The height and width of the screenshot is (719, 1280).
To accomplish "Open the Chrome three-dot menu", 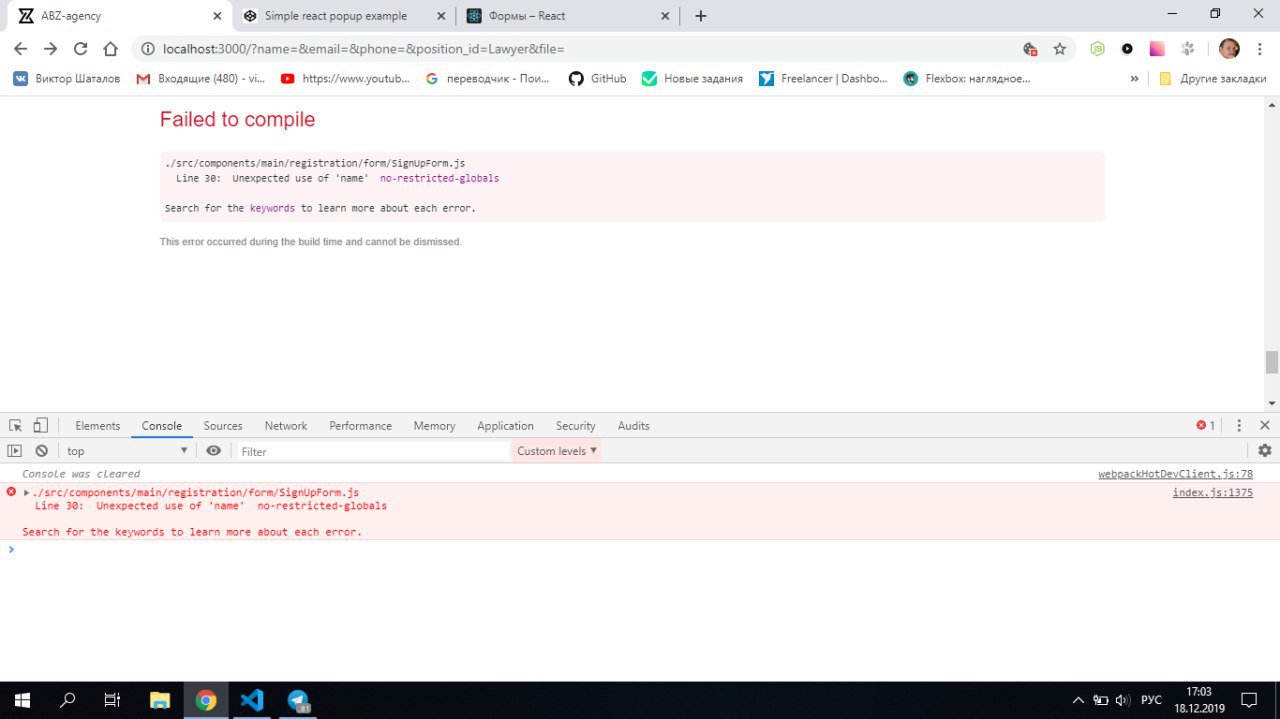I will pos(1259,48).
